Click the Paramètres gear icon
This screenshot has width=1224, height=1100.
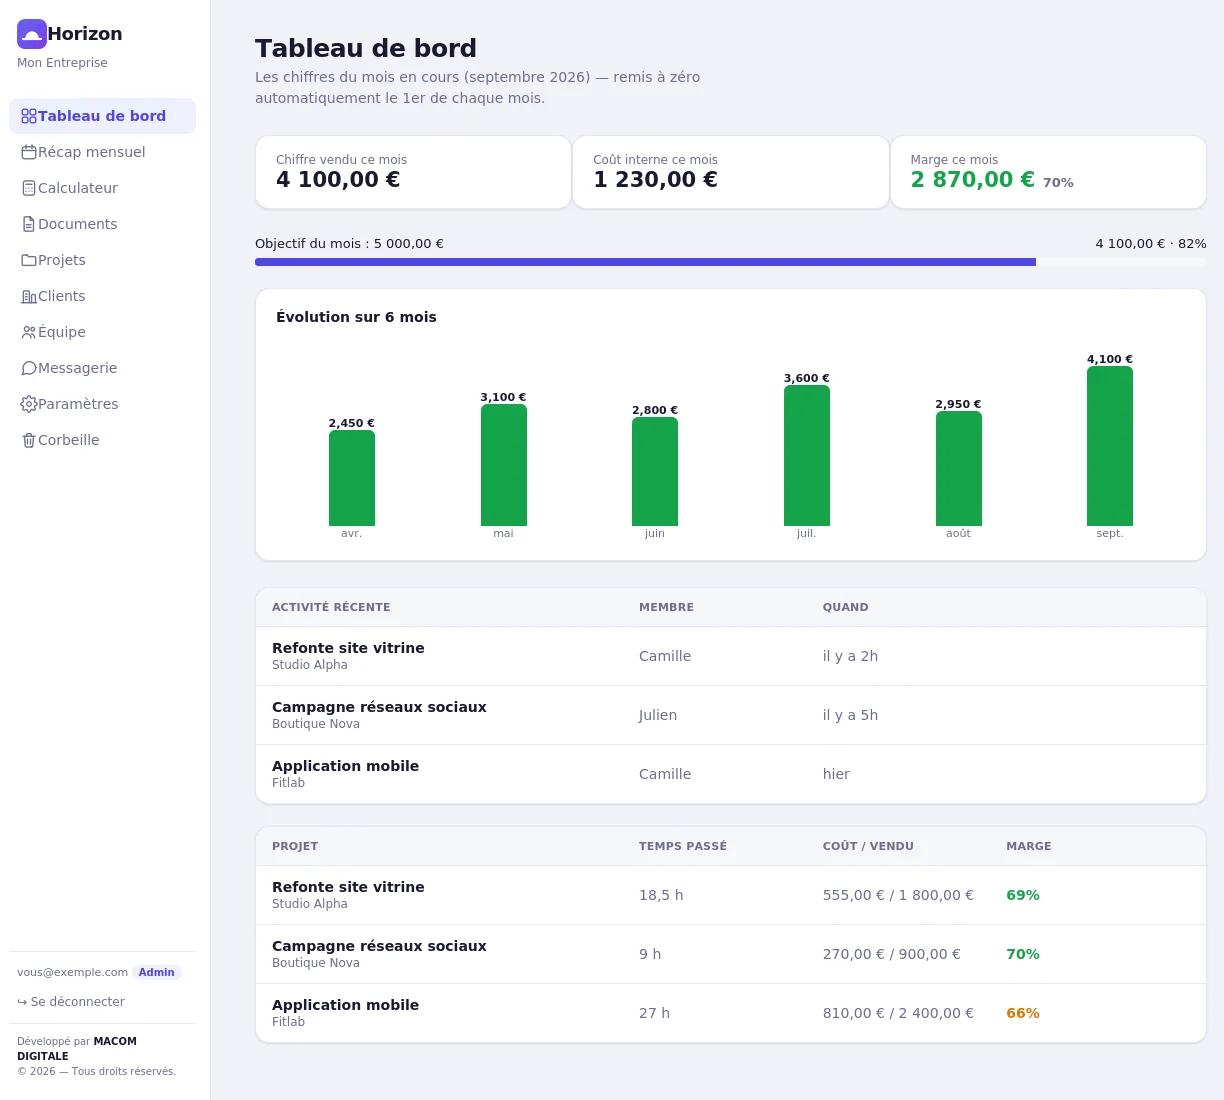(x=29, y=404)
